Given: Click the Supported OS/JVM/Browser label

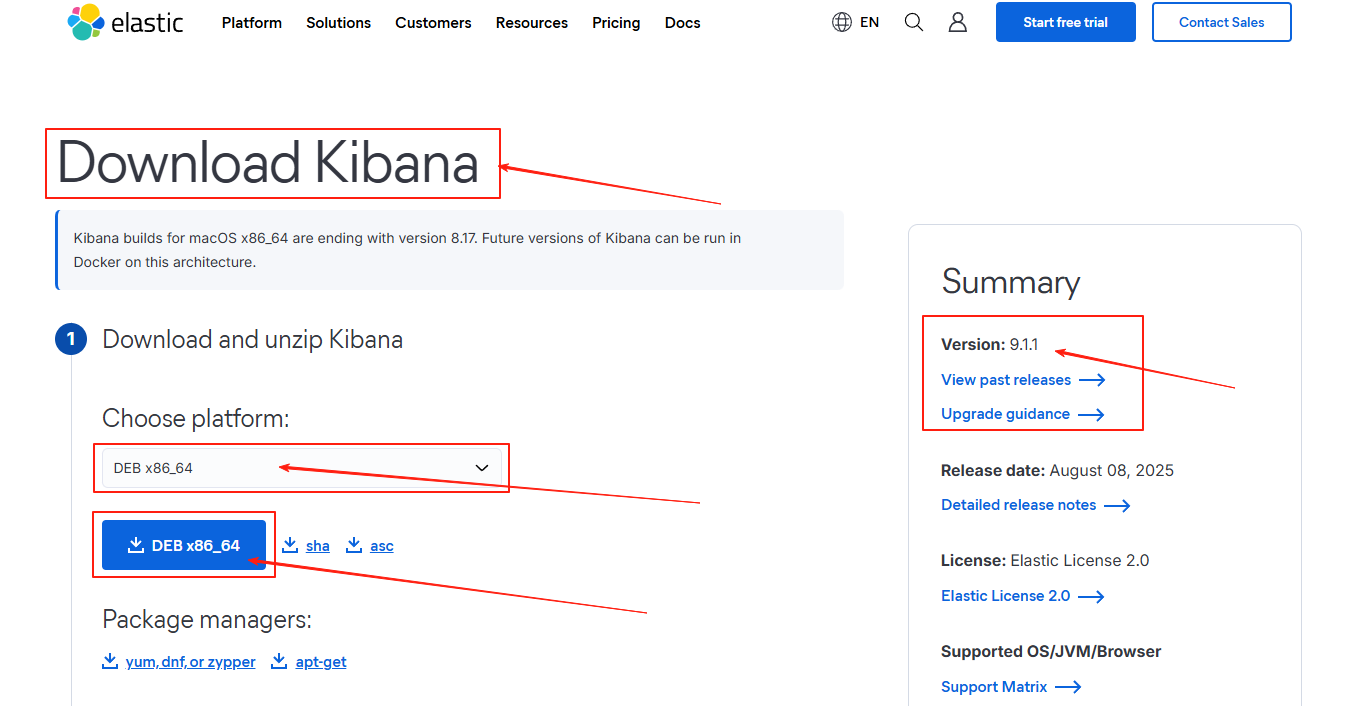Looking at the screenshot, I should pyautogui.click(x=1051, y=651).
